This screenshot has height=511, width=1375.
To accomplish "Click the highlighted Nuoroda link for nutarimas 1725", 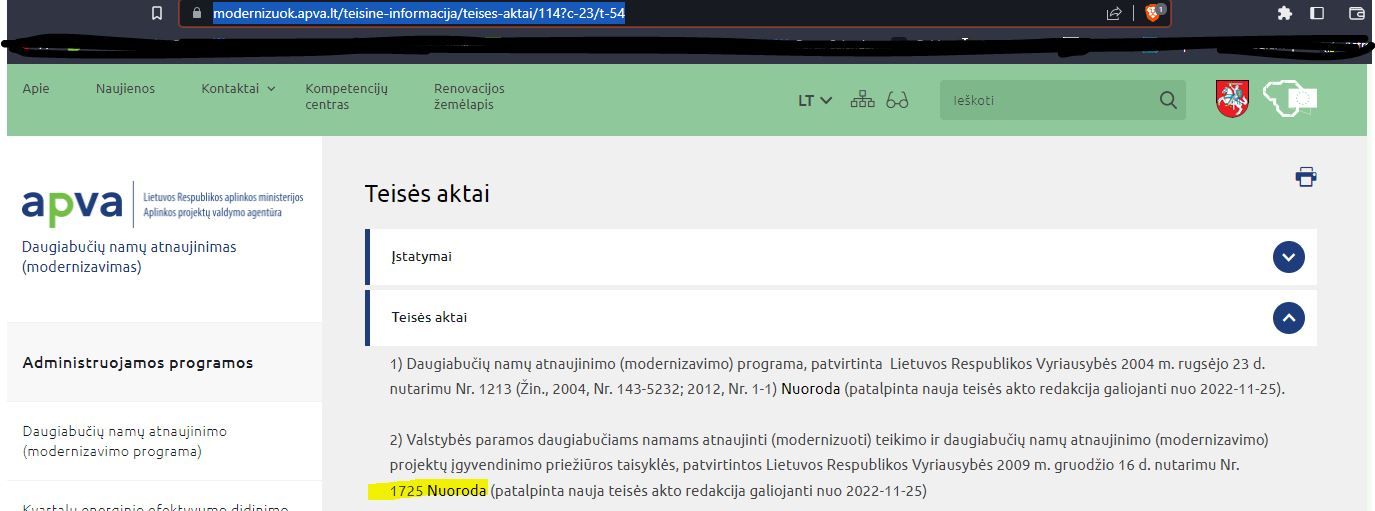I will click(457, 490).
